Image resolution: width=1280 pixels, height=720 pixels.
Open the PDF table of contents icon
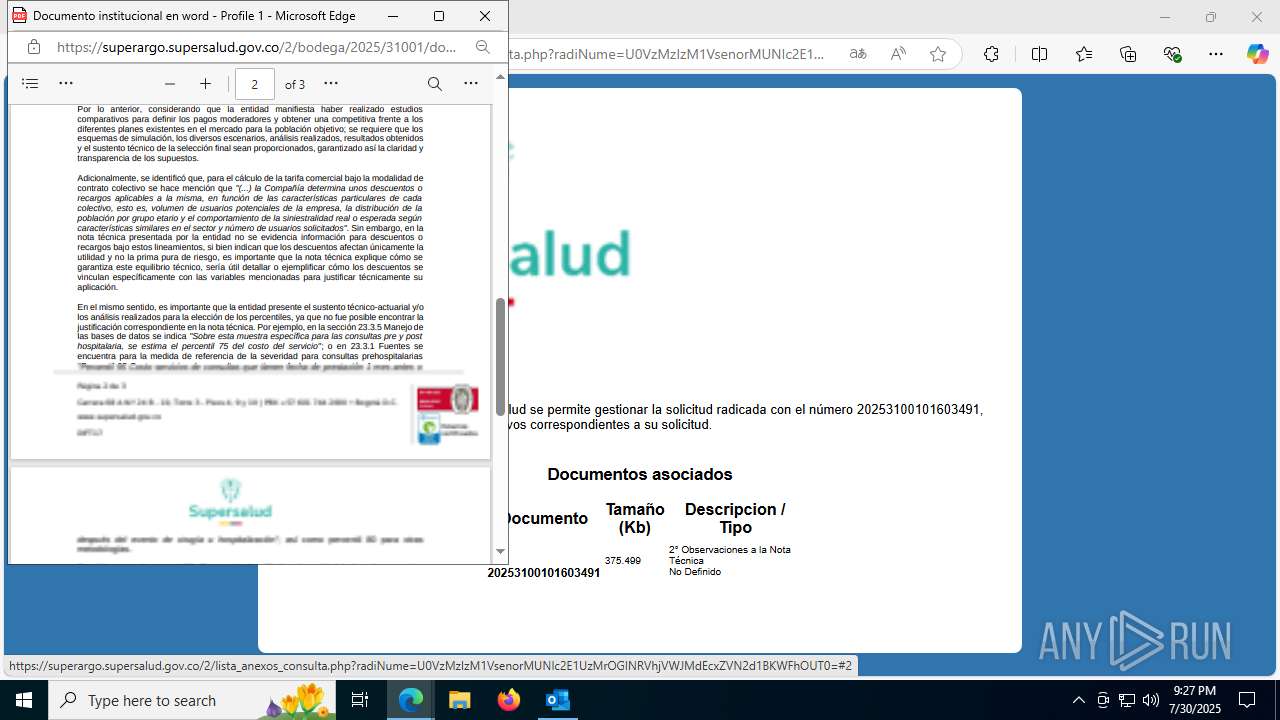click(30, 84)
